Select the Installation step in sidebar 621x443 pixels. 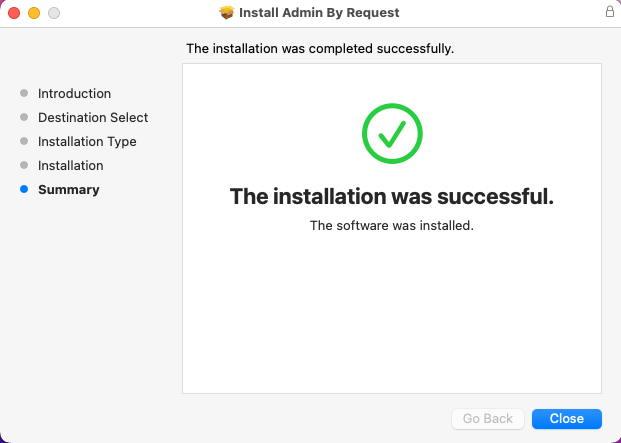tap(70, 165)
